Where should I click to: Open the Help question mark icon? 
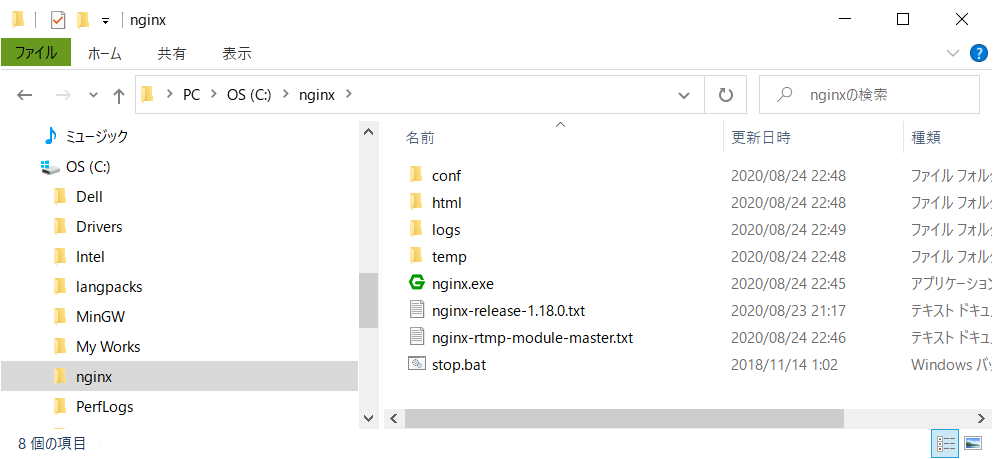[978, 54]
